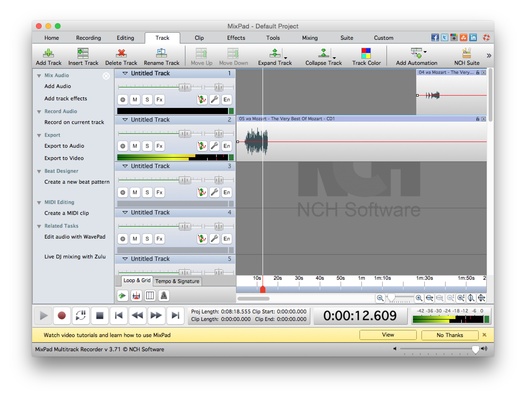526x400 pixels.
Task: Click the Delete Track toolbar icon
Action: coord(121,56)
